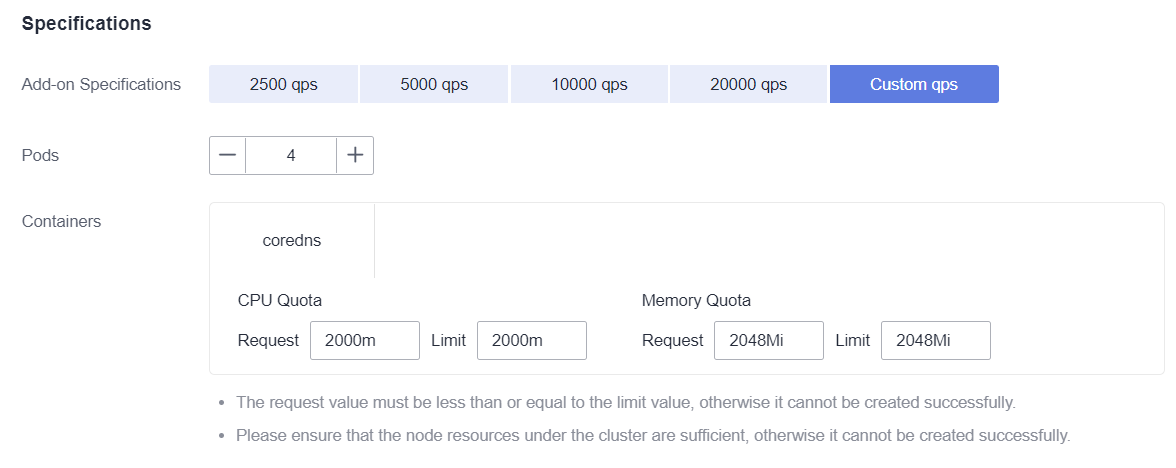Click the Containers label
1176x468 pixels.
click(x=62, y=221)
